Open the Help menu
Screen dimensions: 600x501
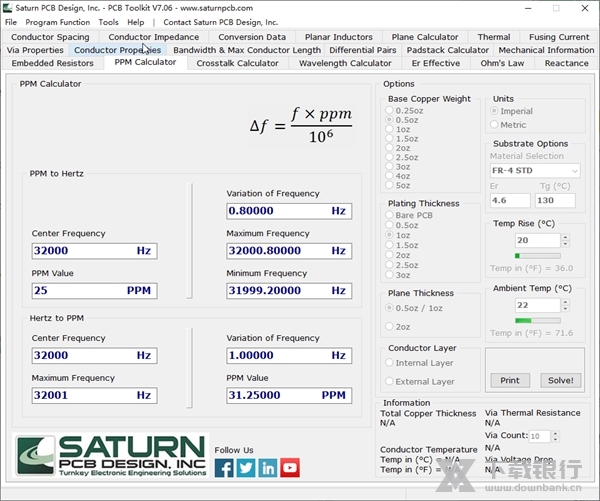(135, 22)
